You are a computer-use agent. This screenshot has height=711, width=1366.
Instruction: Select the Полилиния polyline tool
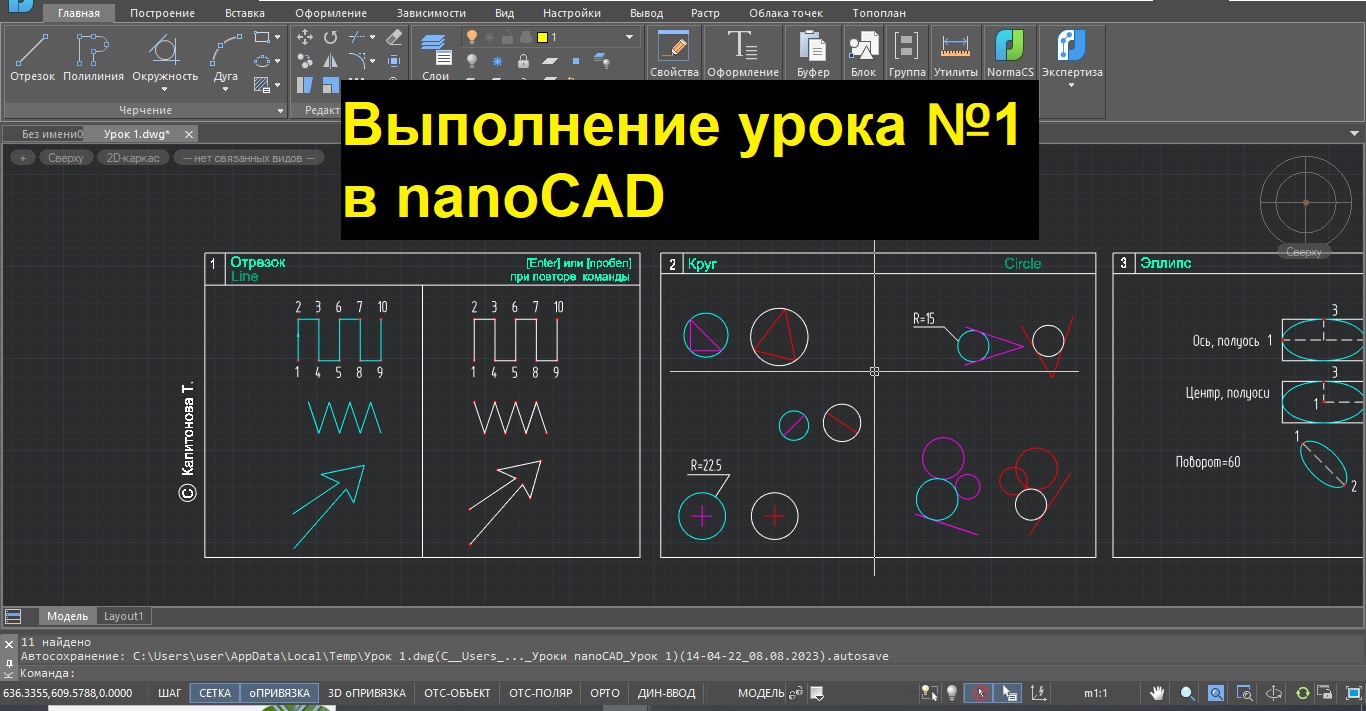click(93, 57)
